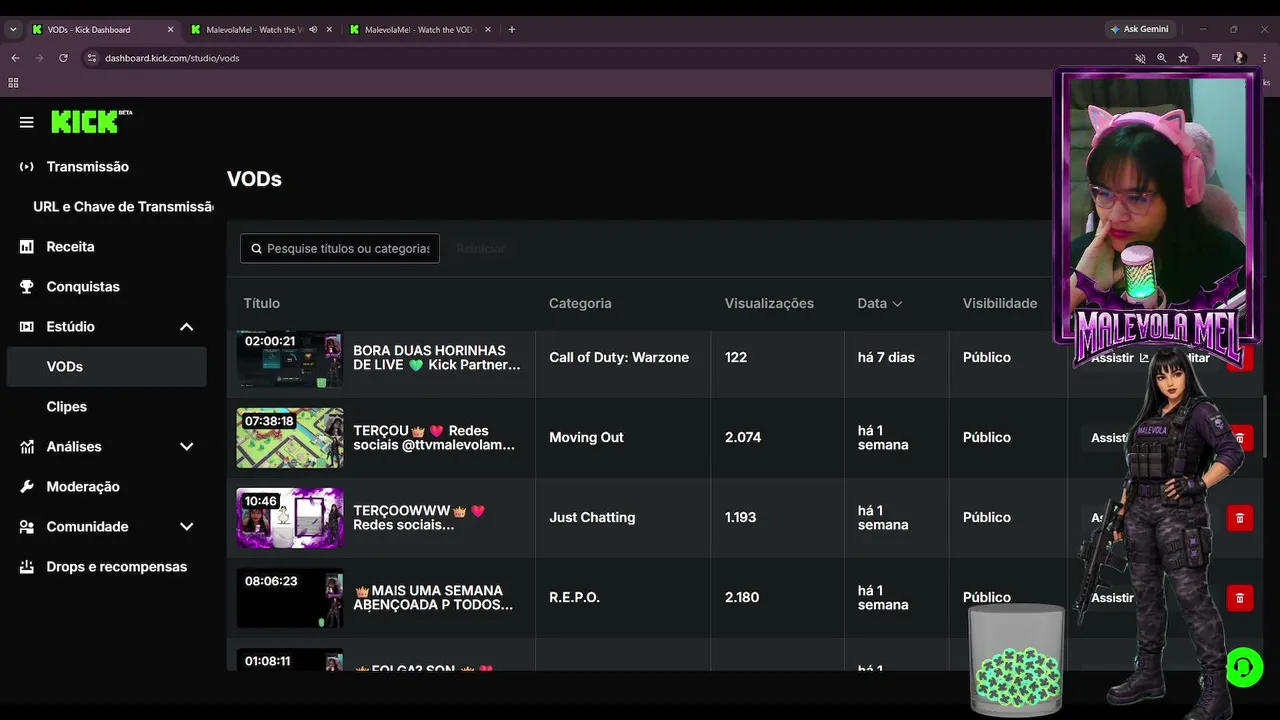Click the Ask Gemini button
This screenshot has width=1280, height=720.
click(1139, 29)
